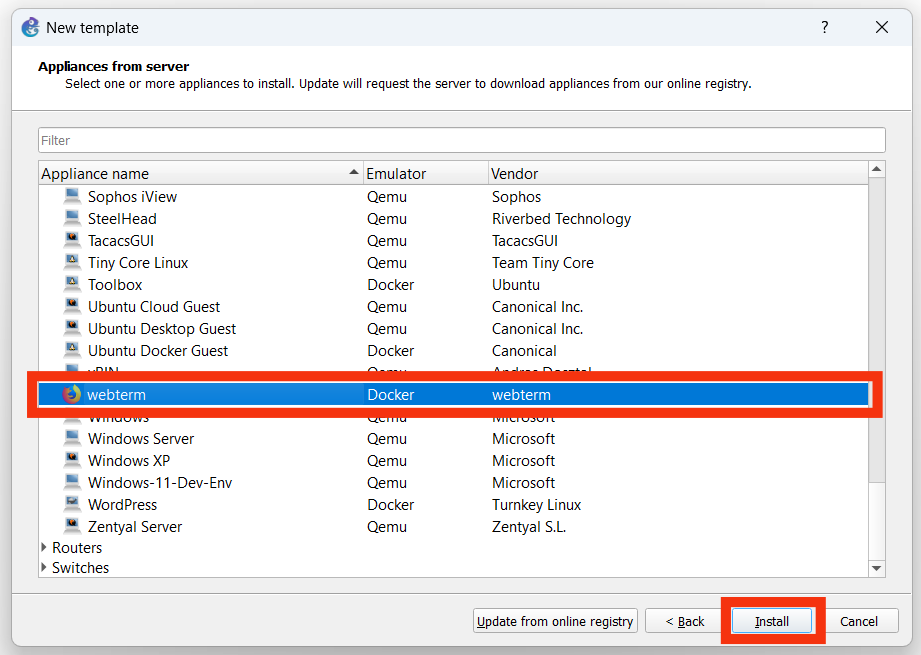The image size is (921, 655).
Task: Click the SteelHead appliance icon
Action: tap(71, 219)
